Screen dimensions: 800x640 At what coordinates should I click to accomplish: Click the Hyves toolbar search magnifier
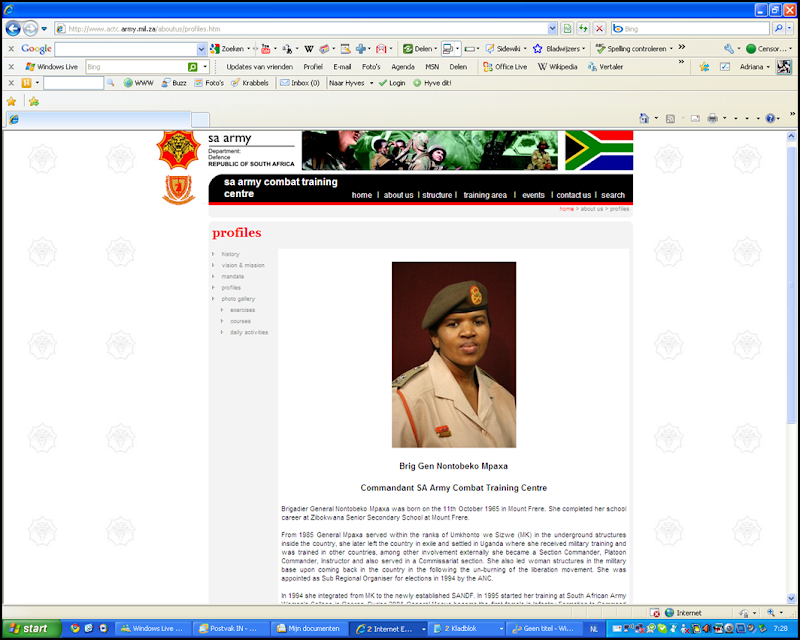coord(110,83)
